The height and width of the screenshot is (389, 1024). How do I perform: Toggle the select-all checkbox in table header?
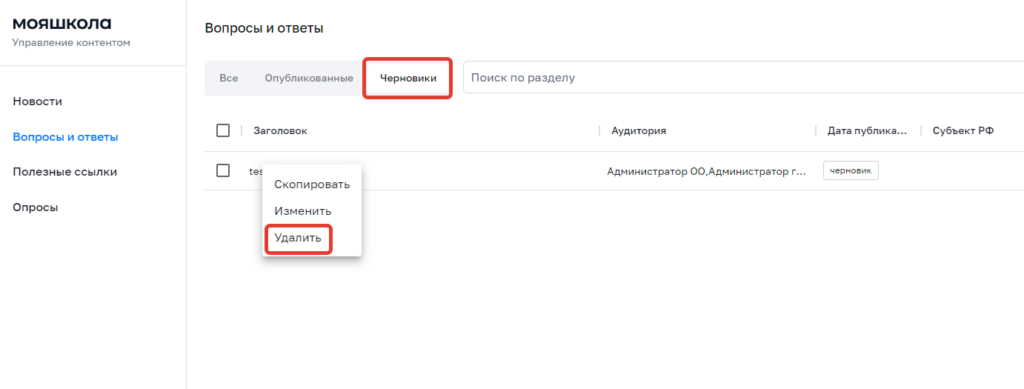[x=223, y=131]
